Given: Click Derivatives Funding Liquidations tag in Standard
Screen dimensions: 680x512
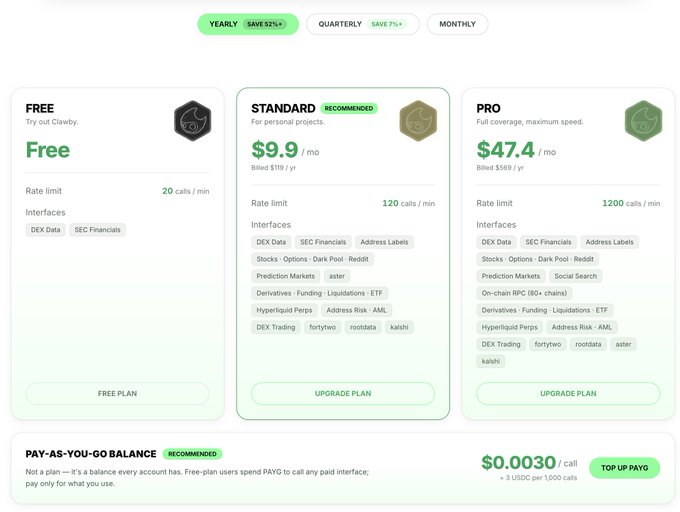Looking at the screenshot, I should [319, 293].
